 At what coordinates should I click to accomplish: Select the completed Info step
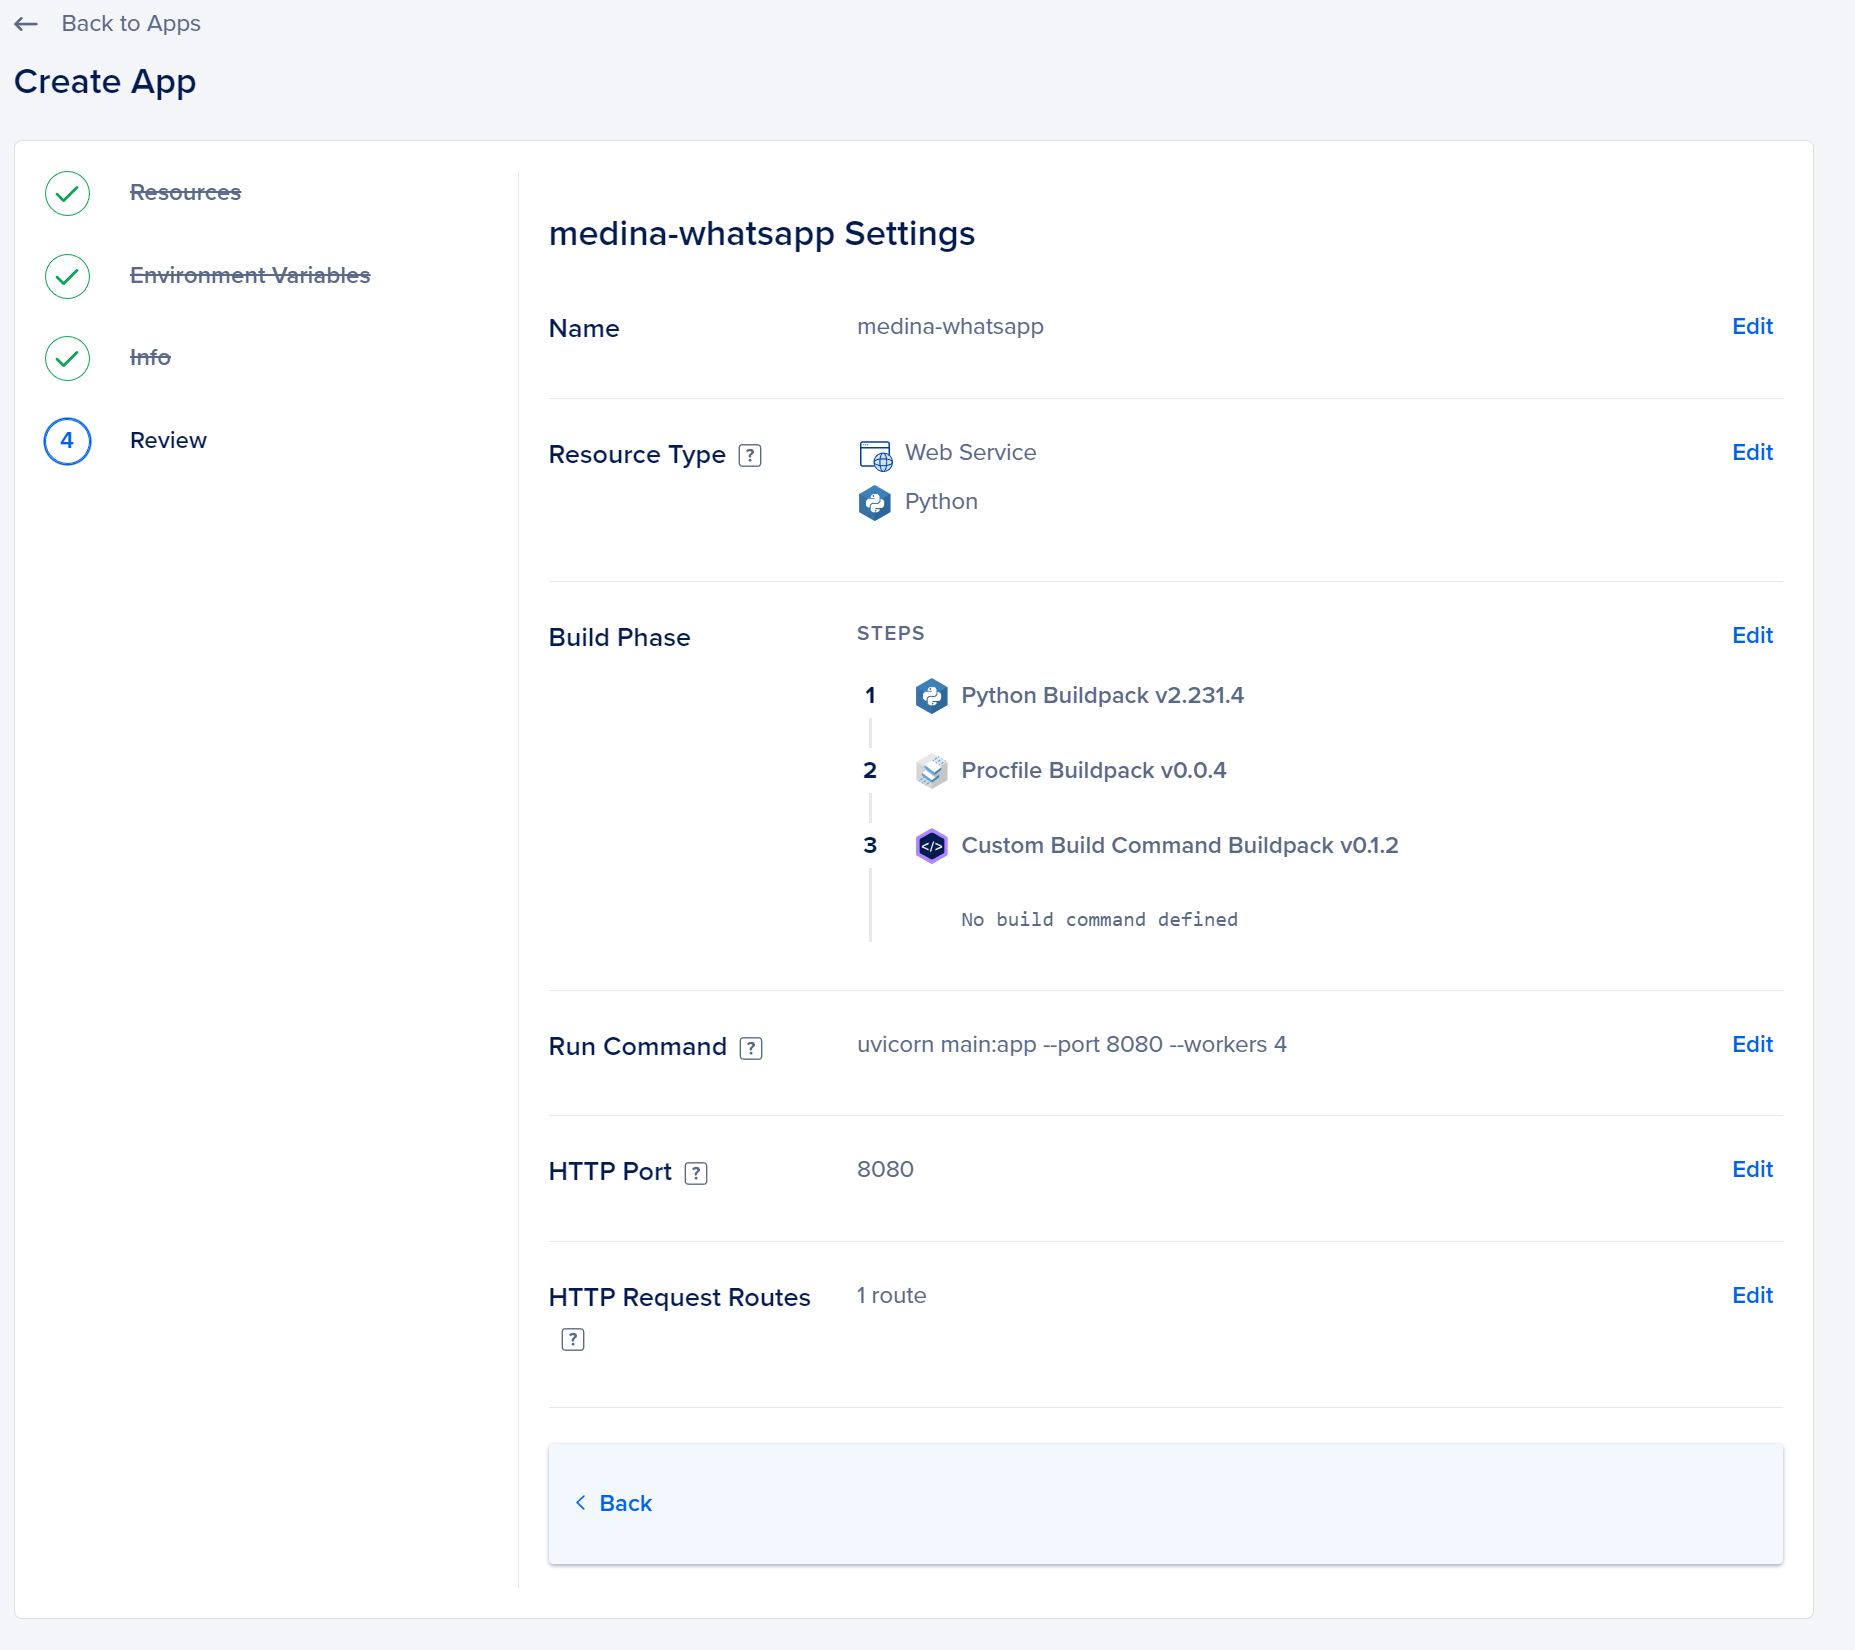coord(151,357)
